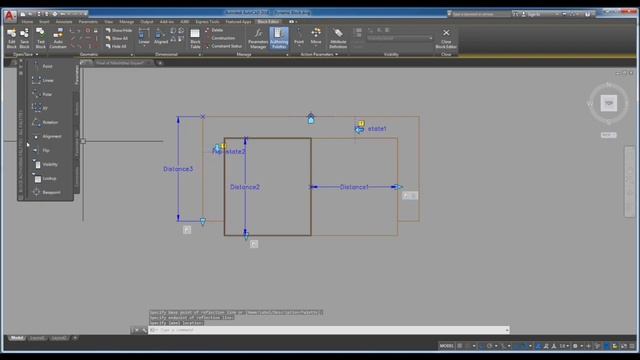Expand the Open/Save panel dropdown
Viewport: 640px width, 360px height.
point(37,54)
